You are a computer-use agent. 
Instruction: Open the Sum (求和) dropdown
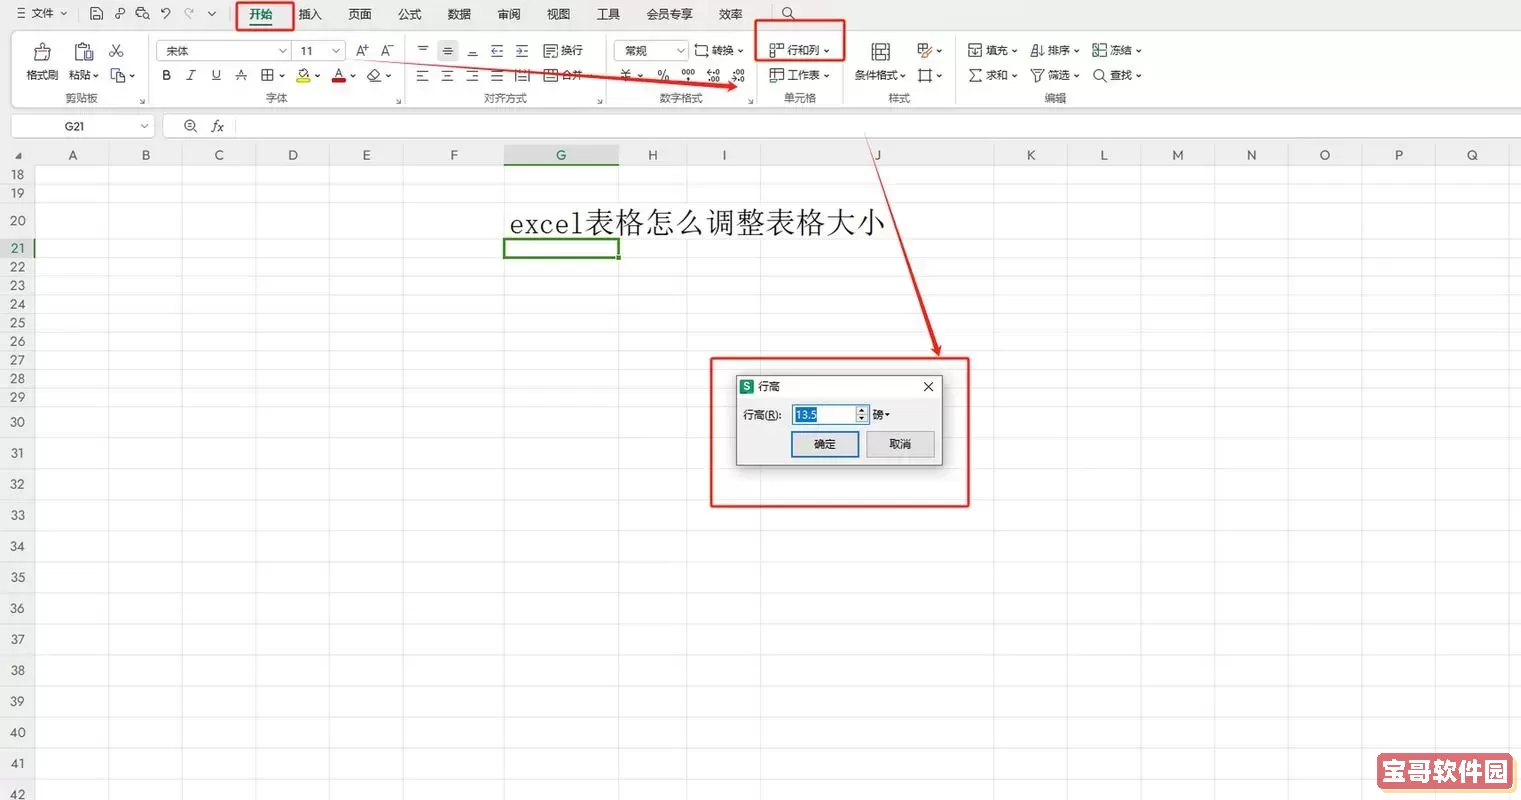tap(993, 75)
